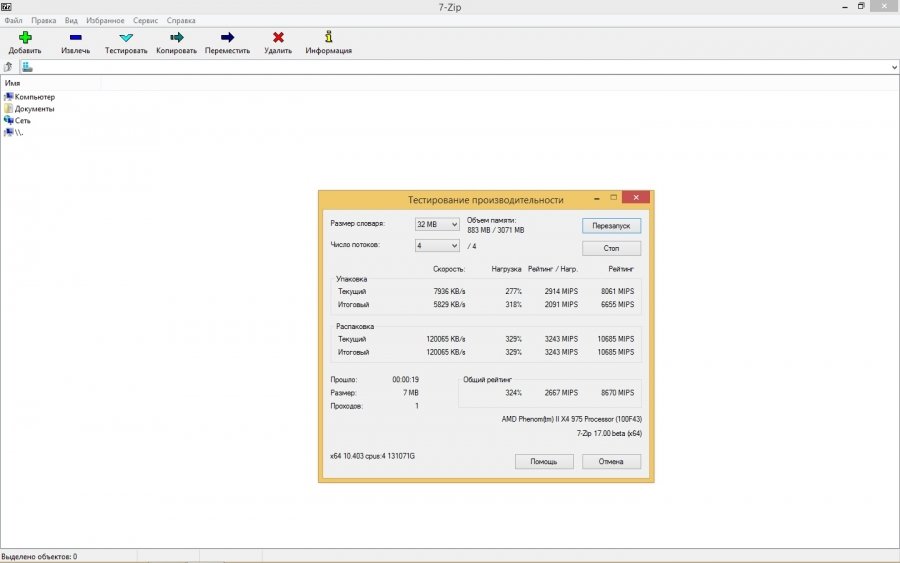Click the Размер 7 MB value
Viewport: 900px width, 563px height.
pos(410,393)
